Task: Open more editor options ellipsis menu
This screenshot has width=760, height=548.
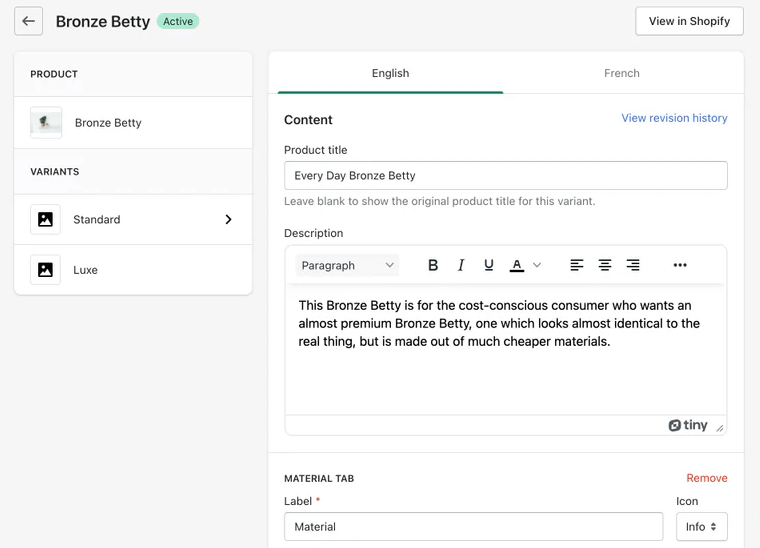Action: [x=680, y=265]
